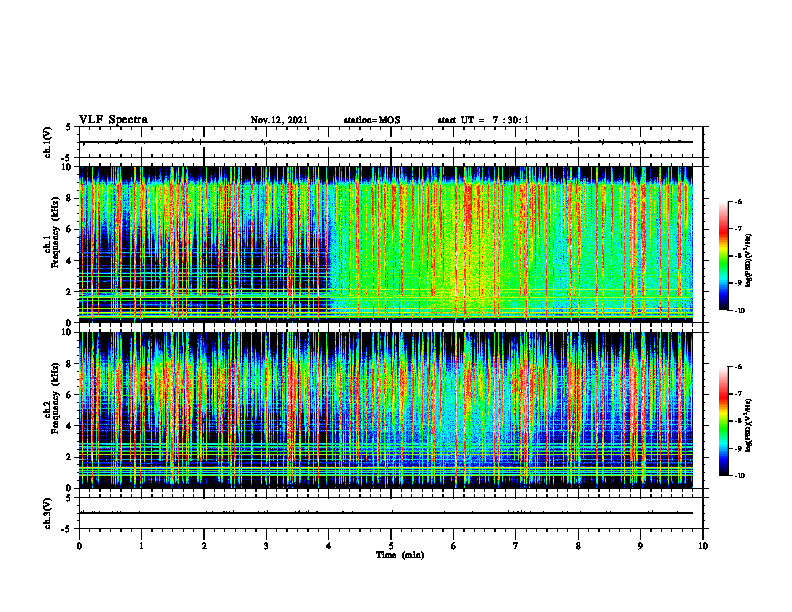This screenshot has height=612, width=792.
Task: Click time axis tick label "10"
Action: 703,546
